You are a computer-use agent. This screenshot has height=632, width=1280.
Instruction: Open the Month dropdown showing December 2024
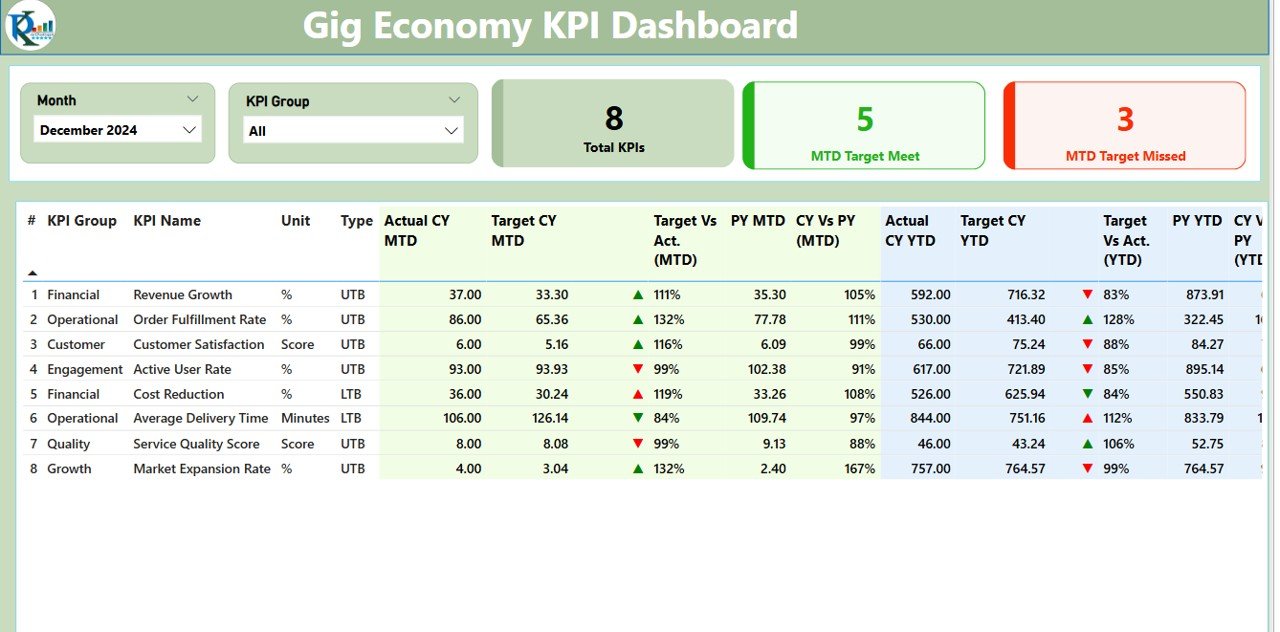click(118, 129)
